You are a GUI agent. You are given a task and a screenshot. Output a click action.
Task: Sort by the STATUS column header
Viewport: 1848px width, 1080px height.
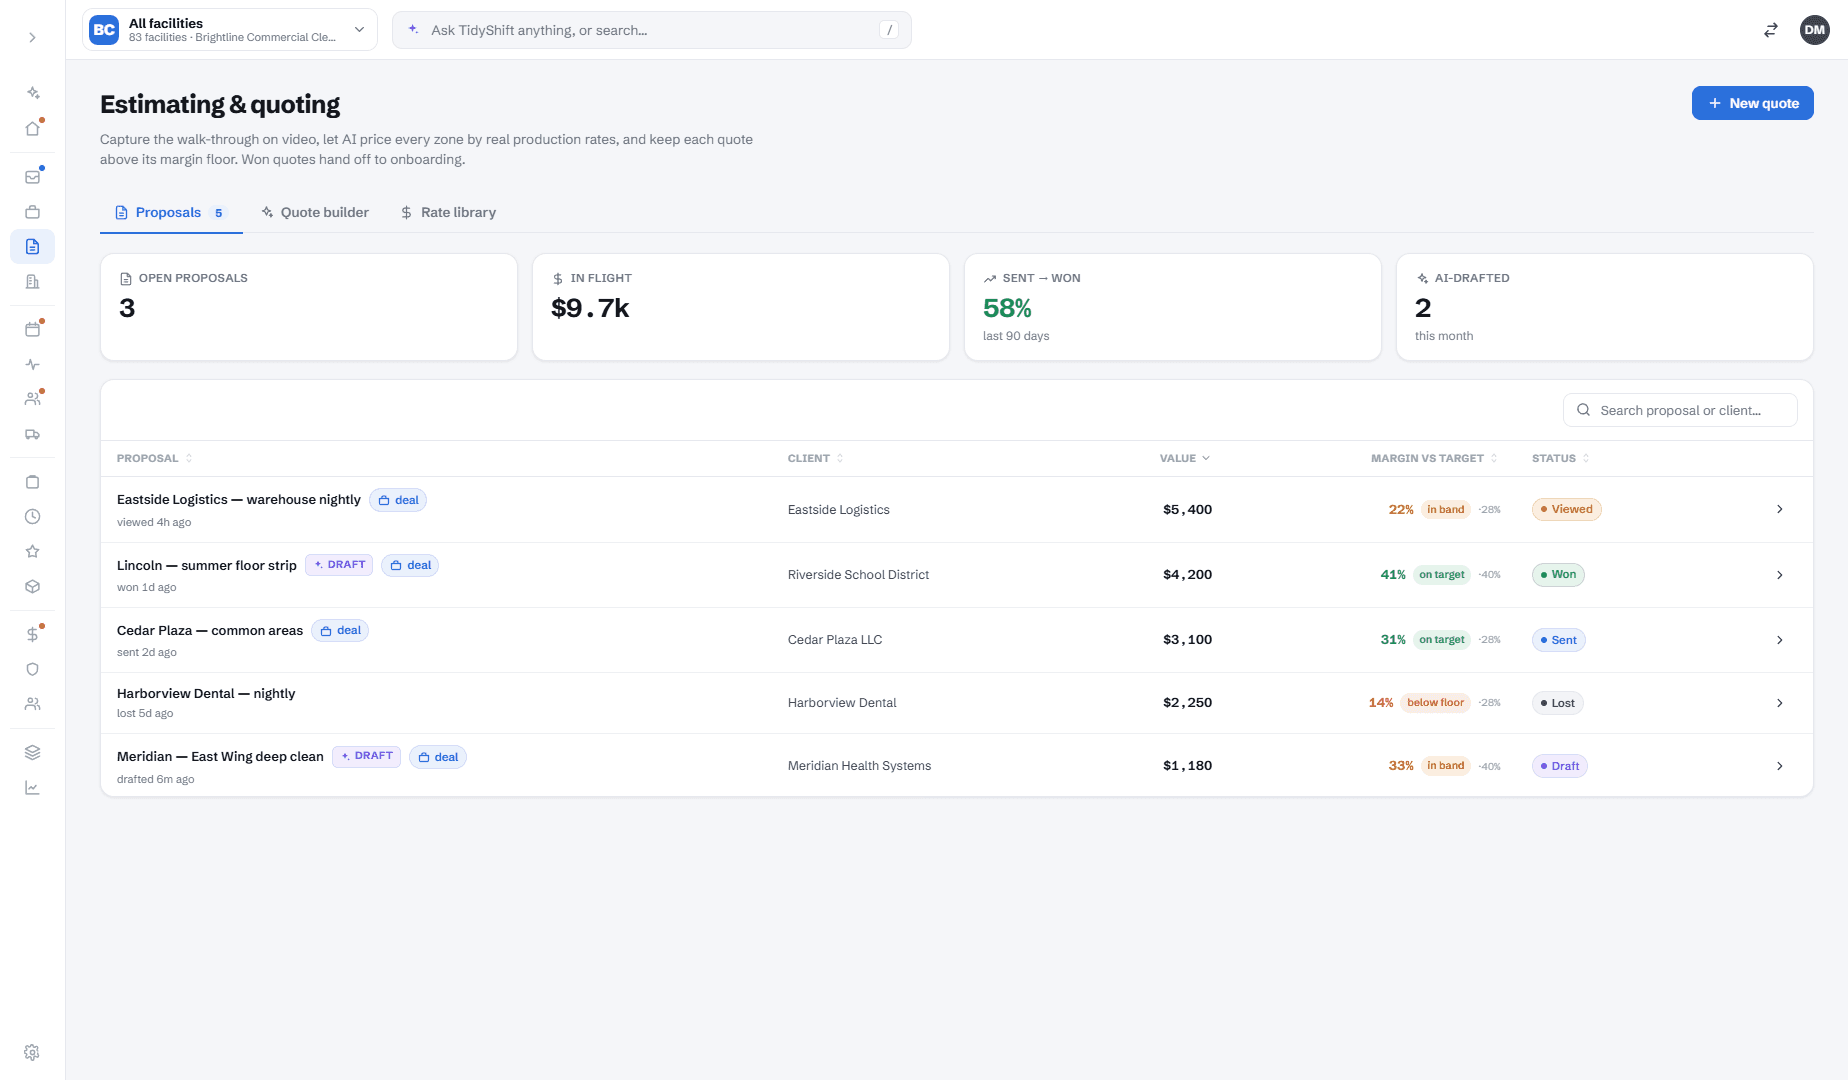coord(1561,458)
